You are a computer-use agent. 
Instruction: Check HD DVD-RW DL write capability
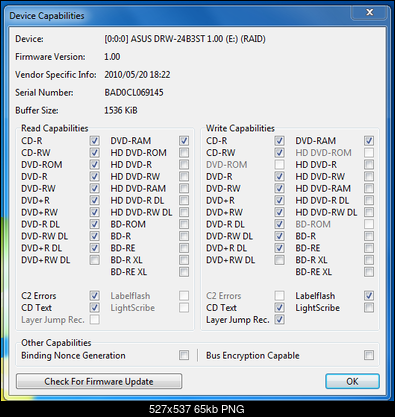[369, 212]
